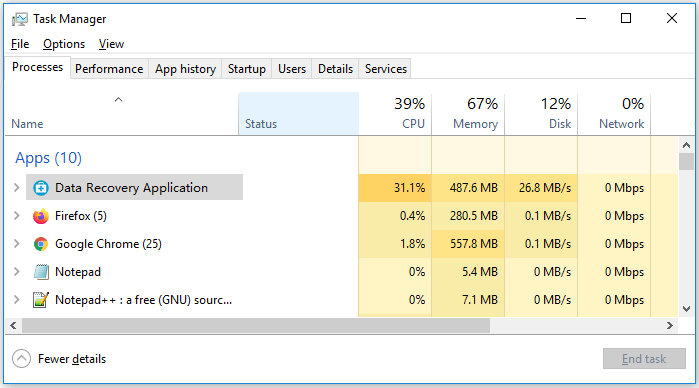This screenshot has height=388, width=699.
Task: Expand the Google Chrome (25) process group
Action: tap(16, 244)
